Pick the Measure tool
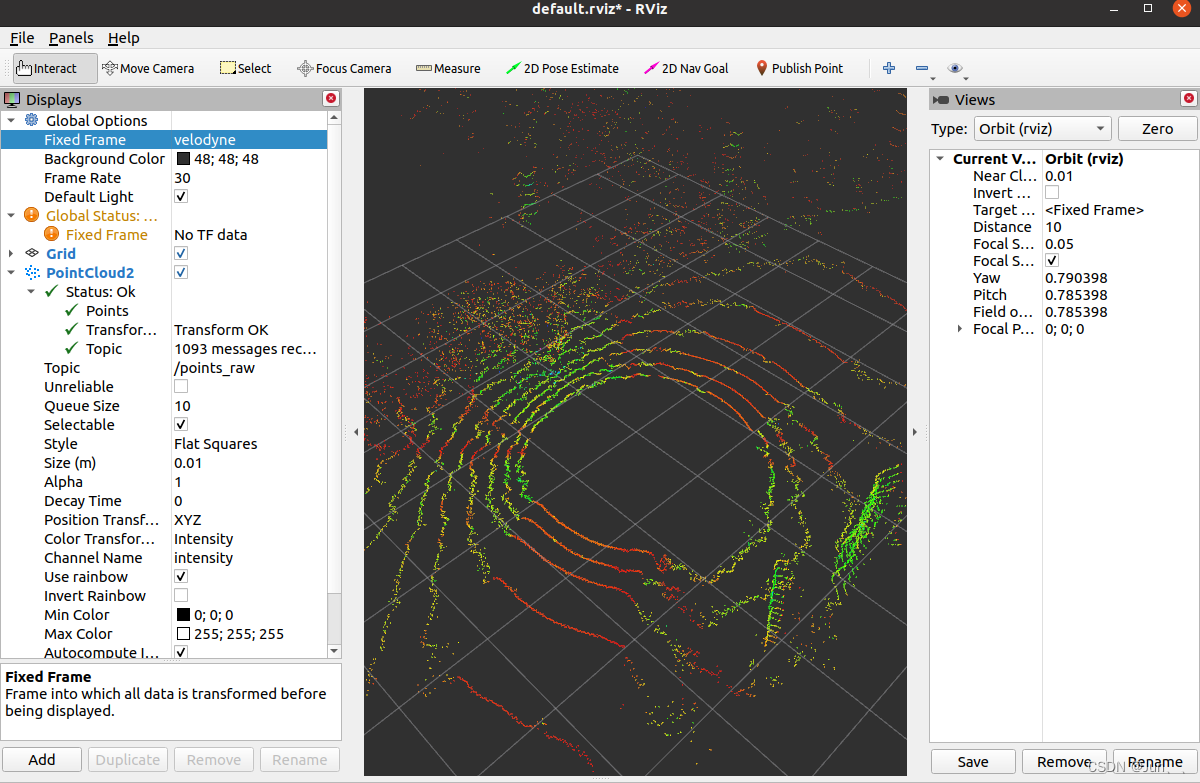Viewport: 1200px width, 783px height. 448,68
